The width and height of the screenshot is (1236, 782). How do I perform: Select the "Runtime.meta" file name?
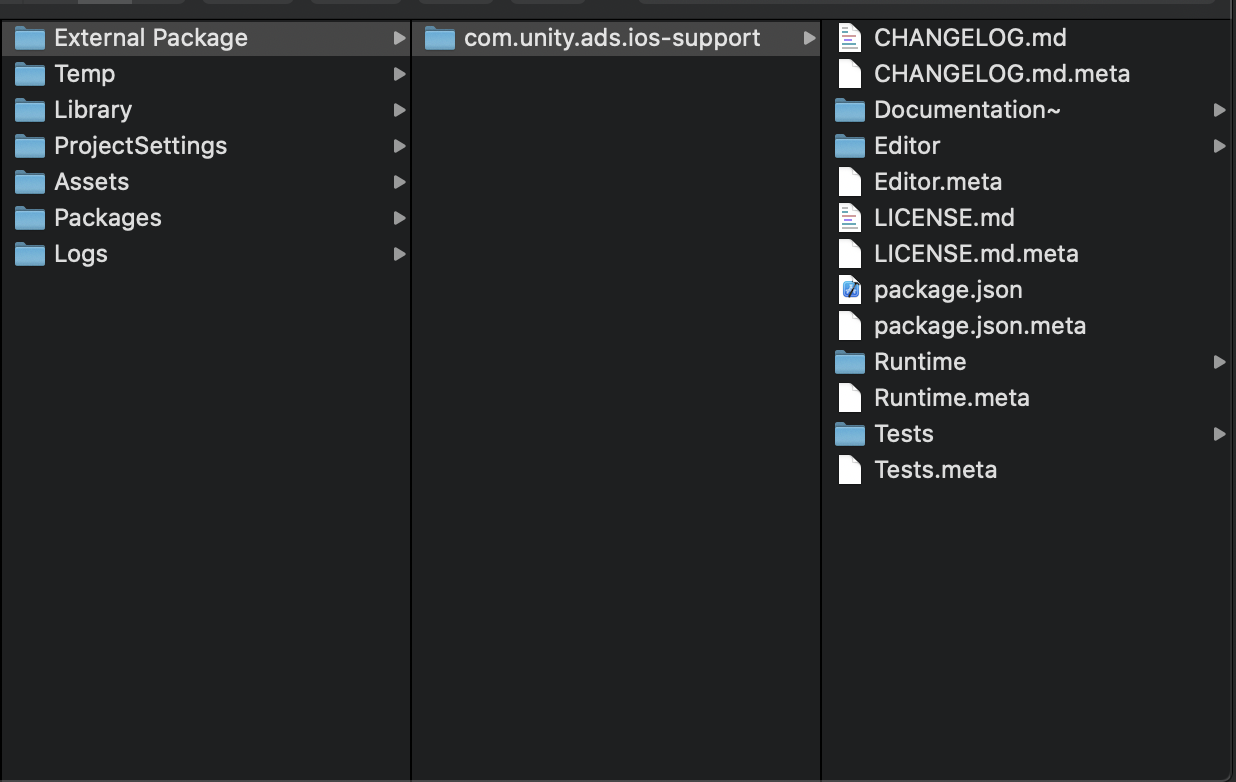point(952,398)
